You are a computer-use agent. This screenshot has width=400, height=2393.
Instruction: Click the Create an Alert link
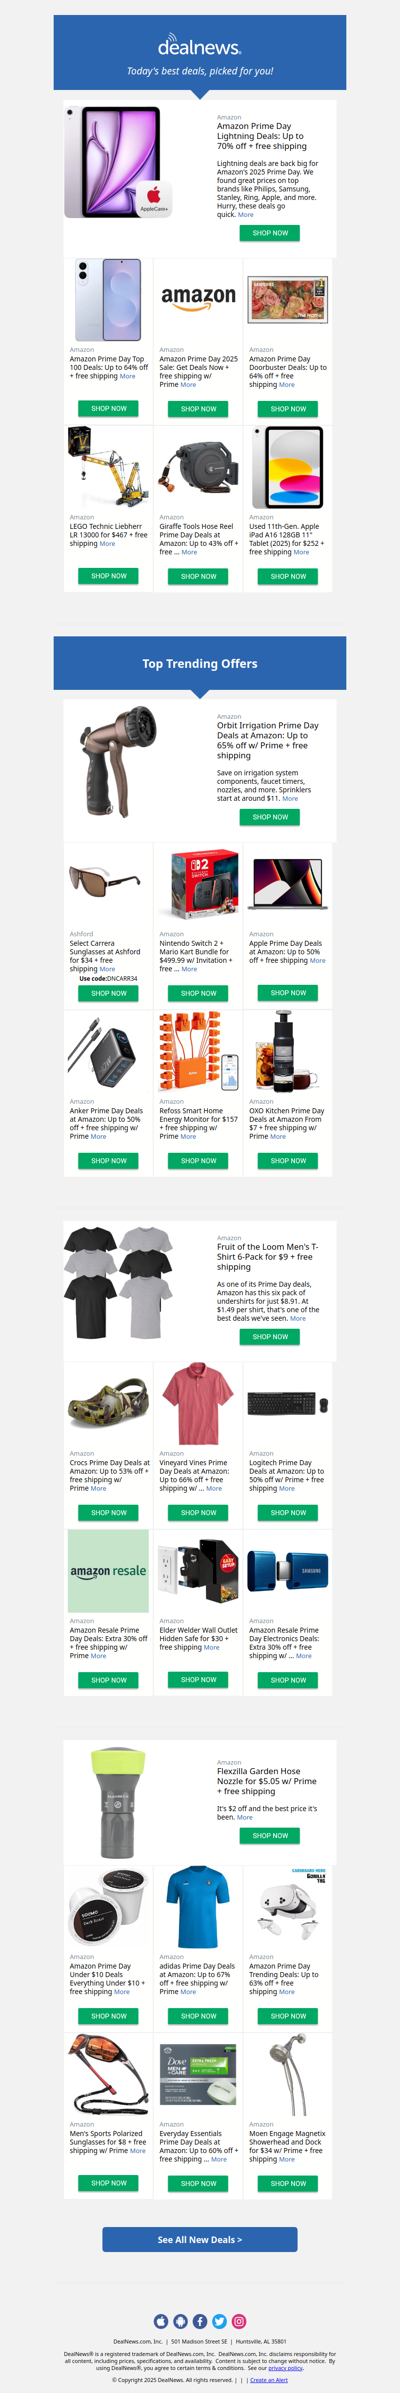[x=269, y=2380]
